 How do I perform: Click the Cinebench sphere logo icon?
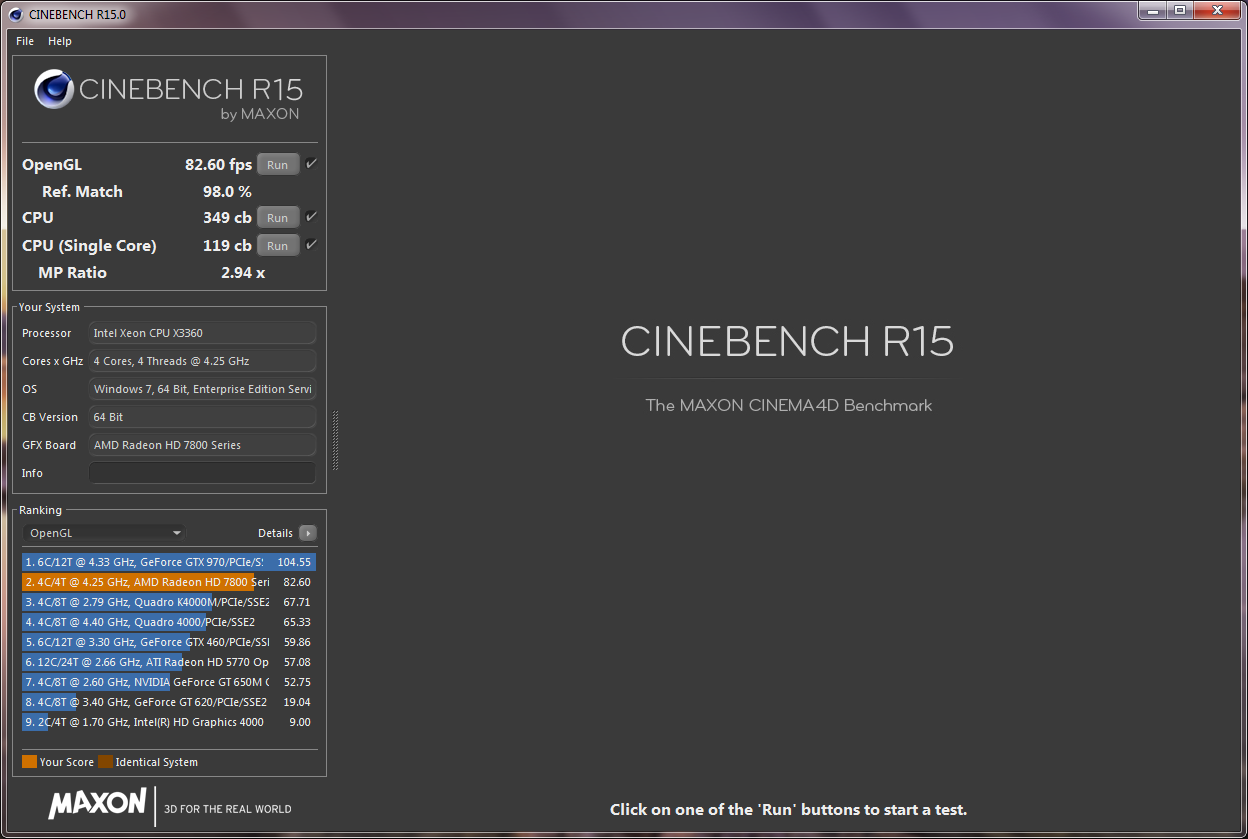[x=54, y=89]
